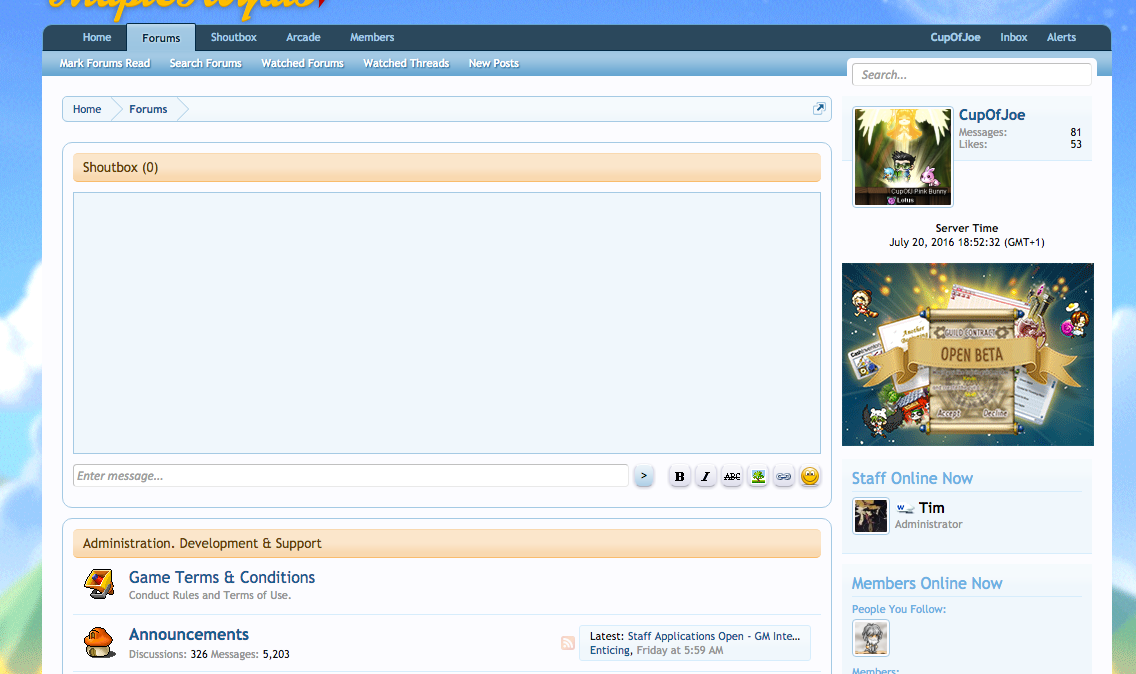1136x674 pixels.
Task: Open the Alerts dropdown
Action: [1061, 37]
